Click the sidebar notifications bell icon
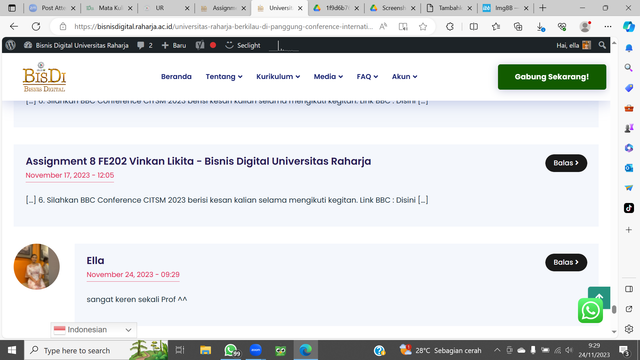Screen dimensions: 640x360 point(629,48)
